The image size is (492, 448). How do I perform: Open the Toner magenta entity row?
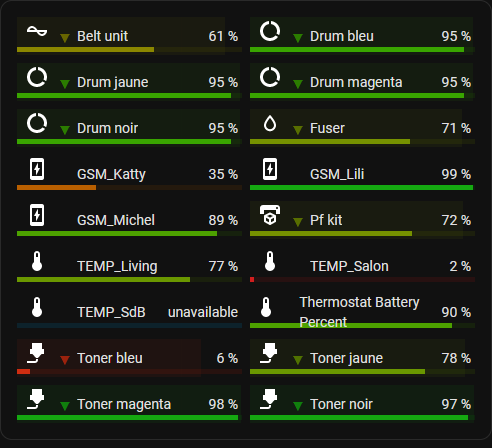pos(129,403)
